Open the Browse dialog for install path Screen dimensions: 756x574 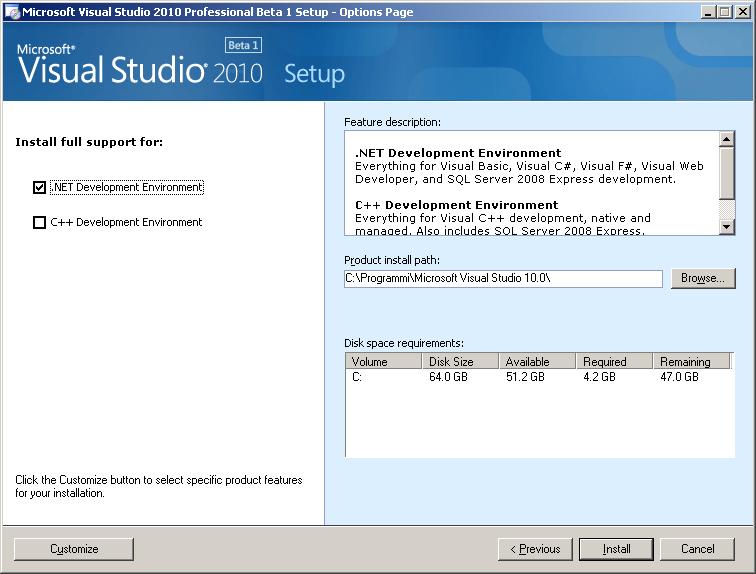coord(703,278)
